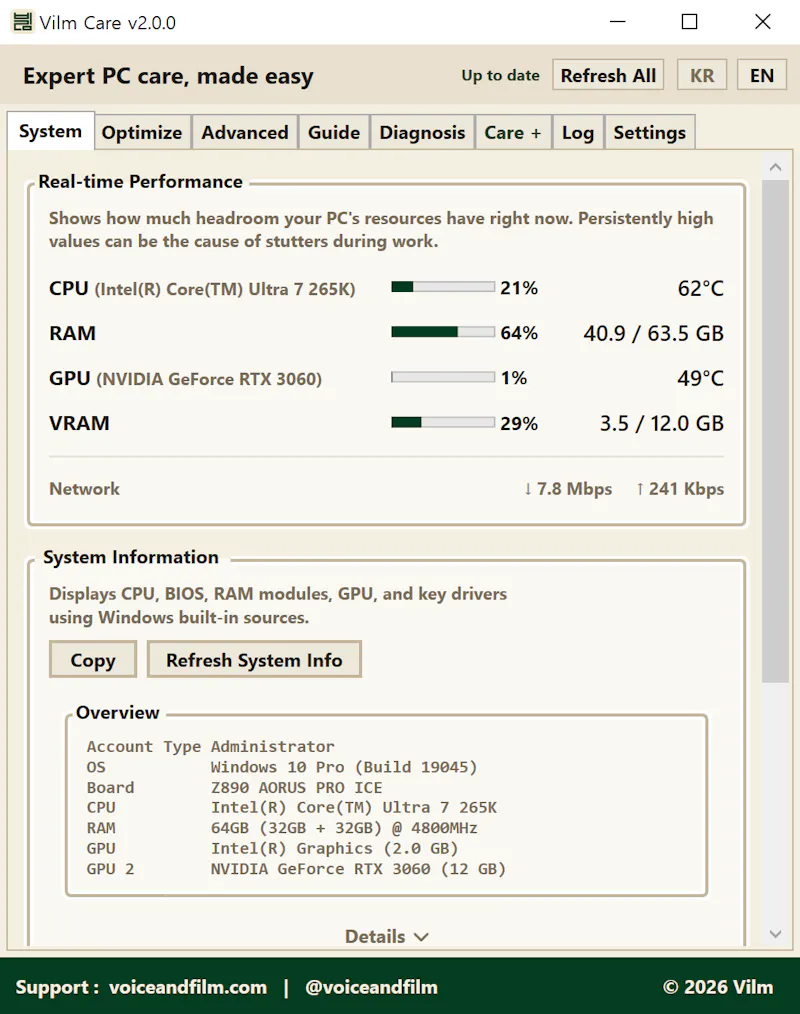Close the Vilm Care window

click(x=762, y=22)
